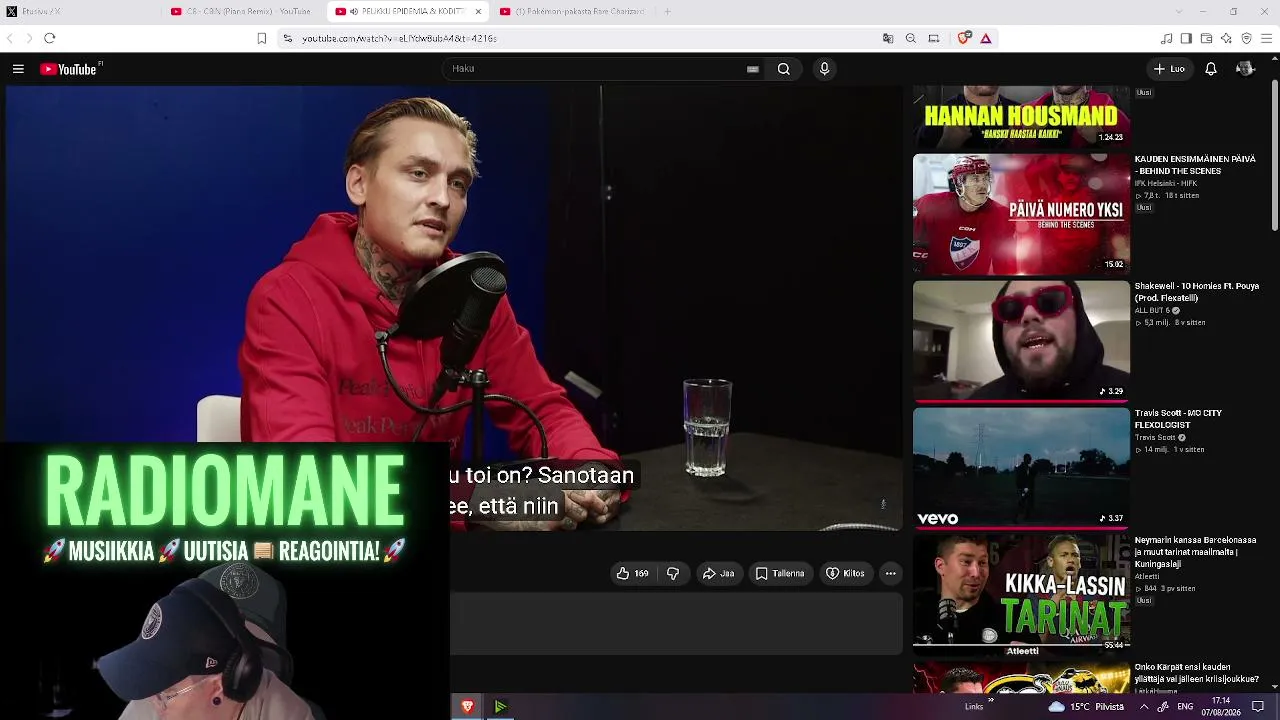The image size is (1280, 720).
Task: Click the address bar URL
Action: (400, 38)
